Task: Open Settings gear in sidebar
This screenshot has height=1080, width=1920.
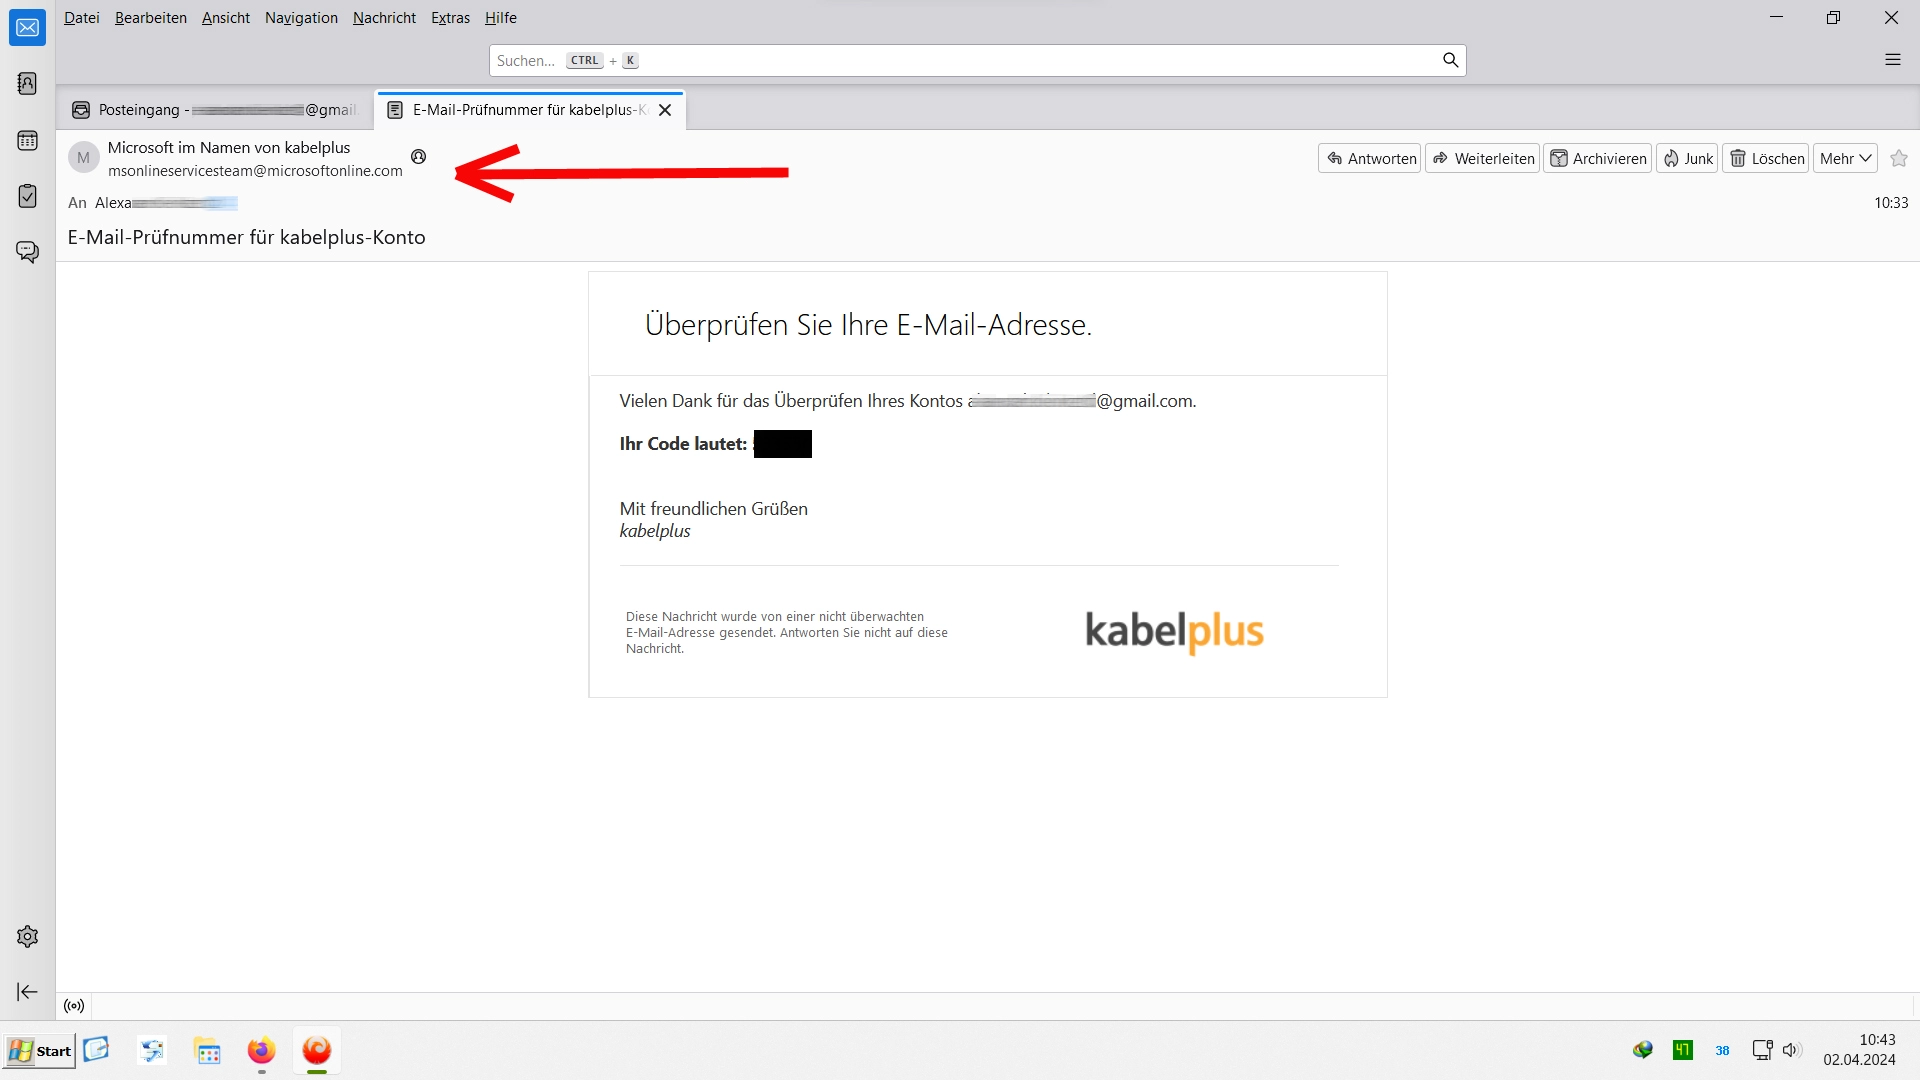Action: (27, 936)
